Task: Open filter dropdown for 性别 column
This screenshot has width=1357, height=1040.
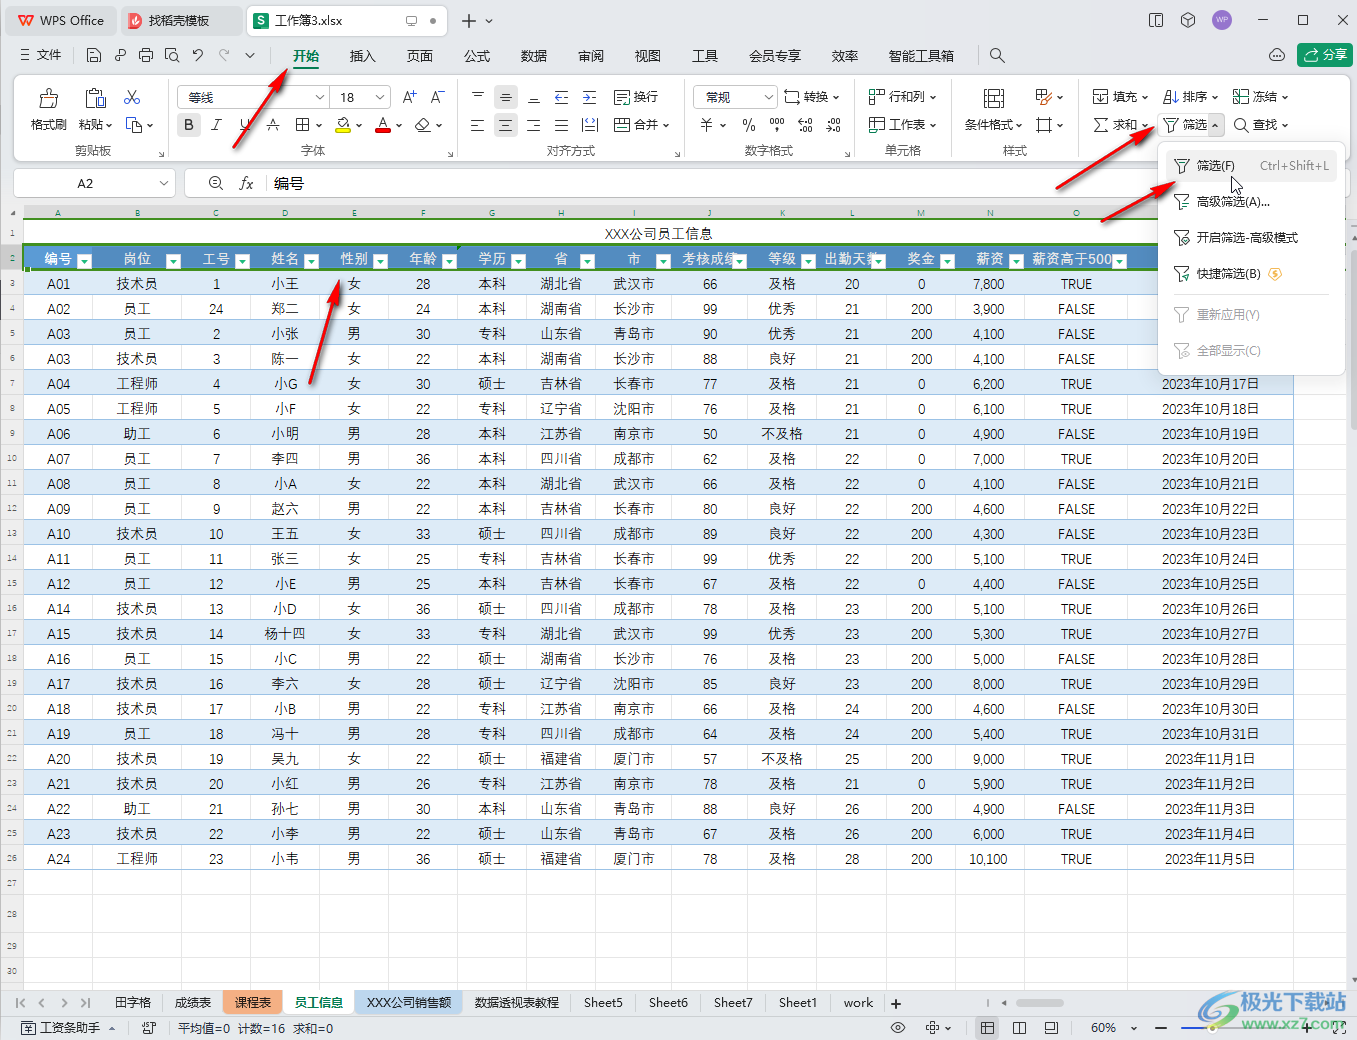Action: (380, 261)
